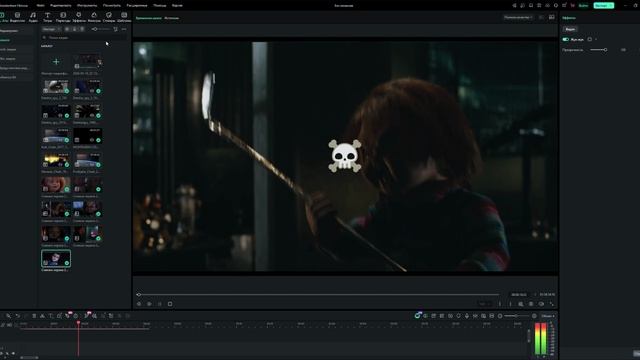This screenshot has height=360, width=640.
Task: Click the green purchase button in title bar
Action: click(604, 5)
